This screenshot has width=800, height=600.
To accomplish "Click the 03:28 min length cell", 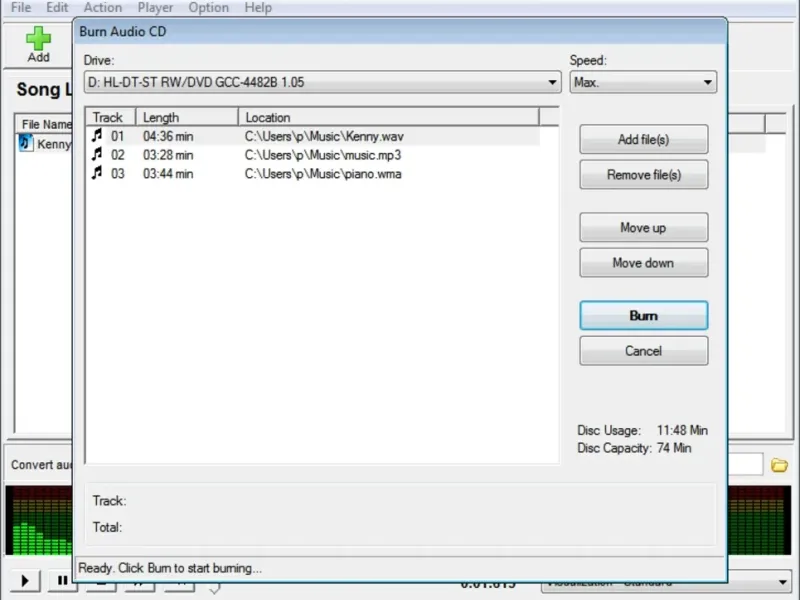I will click(x=168, y=155).
